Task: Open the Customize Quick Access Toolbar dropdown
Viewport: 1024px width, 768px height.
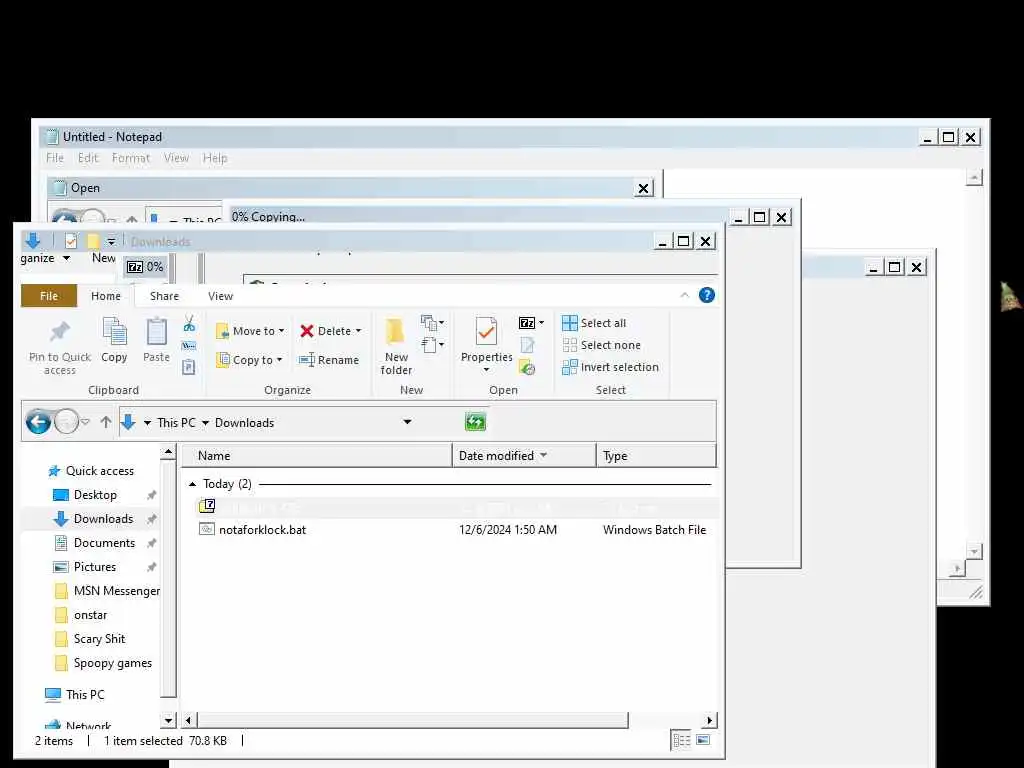Action: [x=112, y=241]
